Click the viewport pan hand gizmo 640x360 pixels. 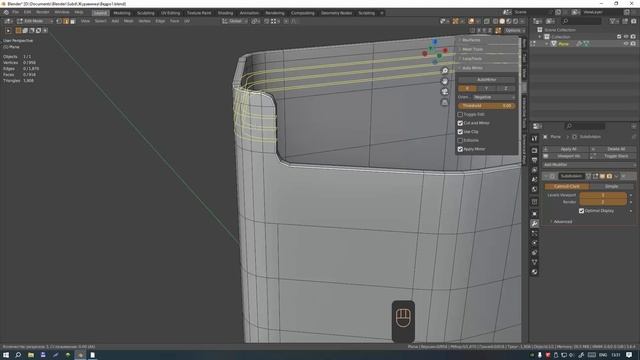coord(445,81)
